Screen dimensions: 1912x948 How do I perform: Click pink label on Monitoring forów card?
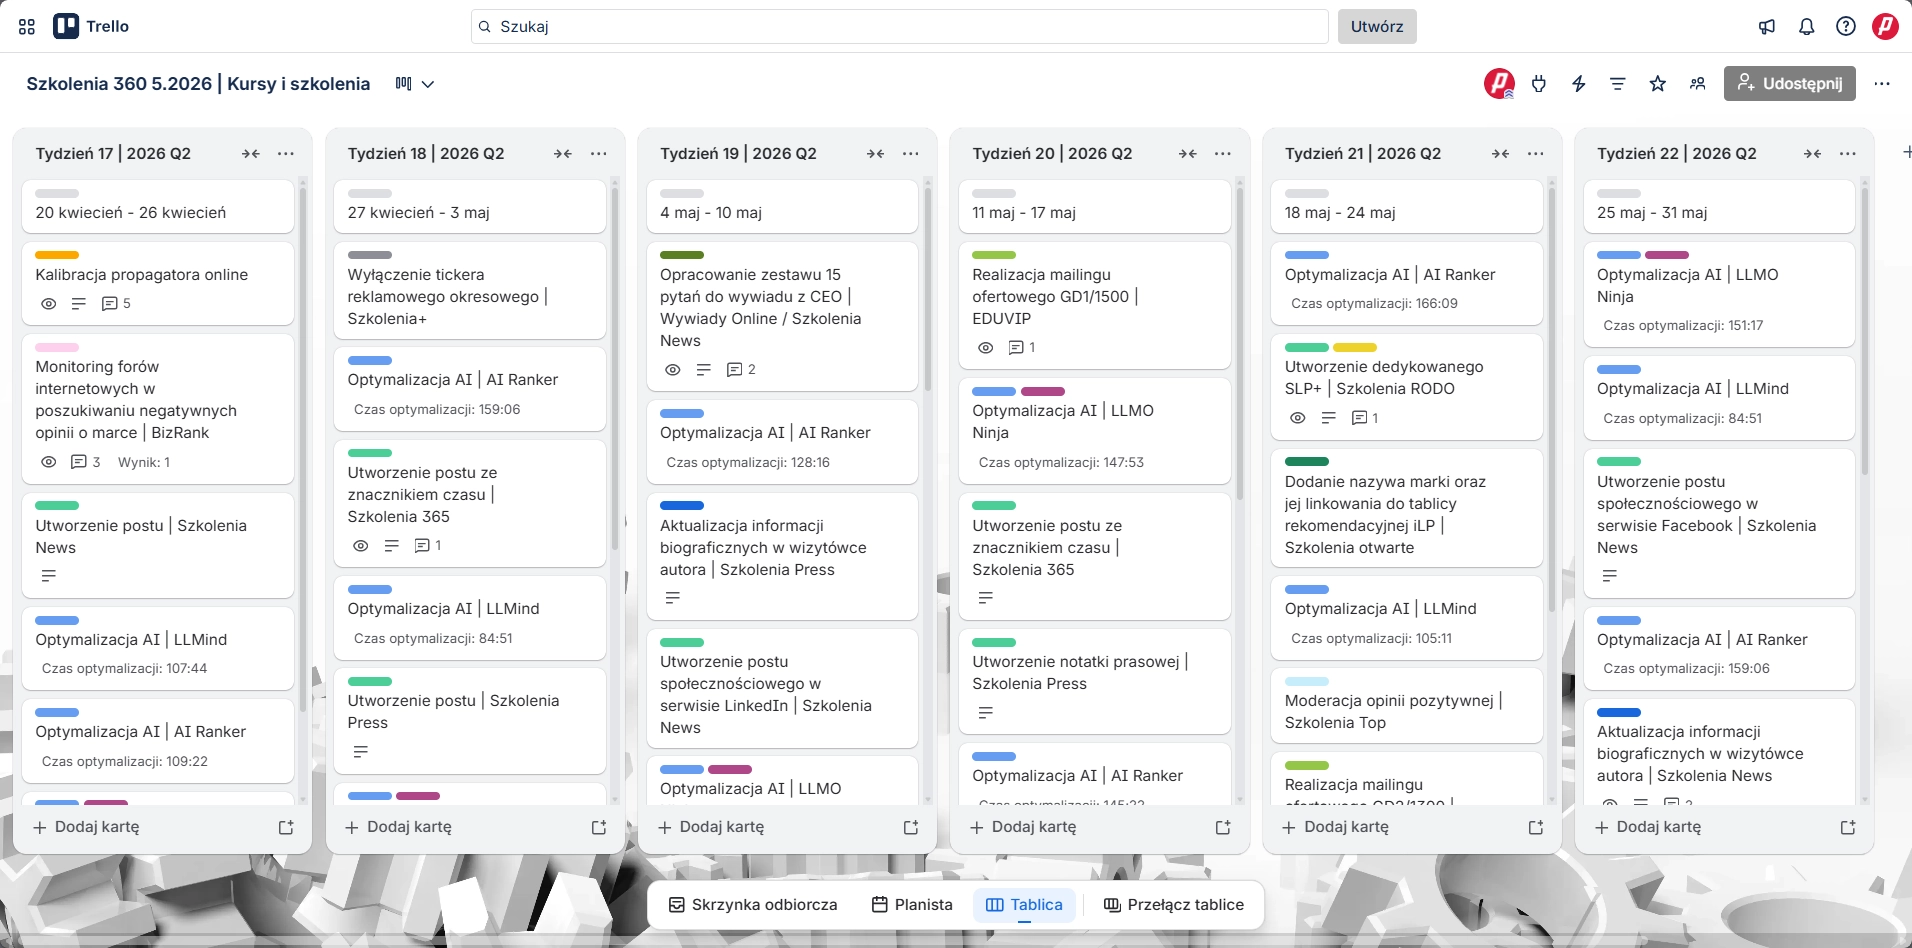click(57, 348)
